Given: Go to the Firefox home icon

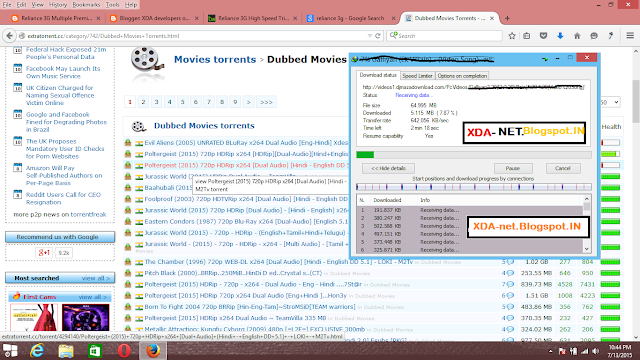Looking at the screenshot, I should [x=577, y=36].
